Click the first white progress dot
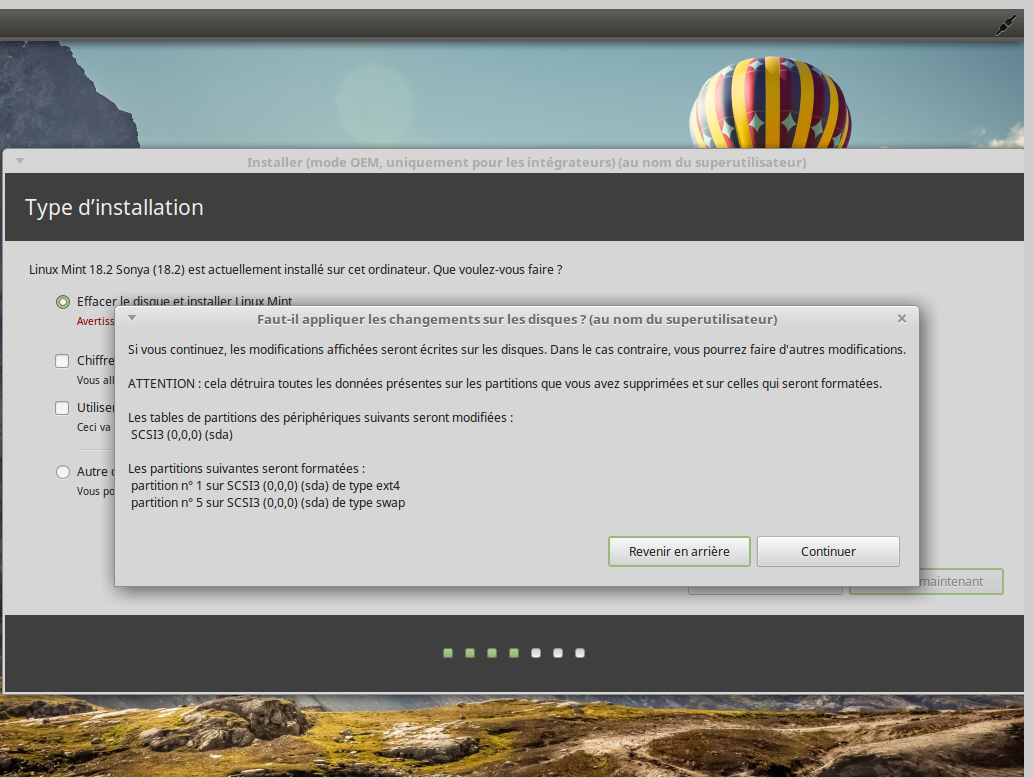This screenshot has height=778, width=1033. click(536, 653)
